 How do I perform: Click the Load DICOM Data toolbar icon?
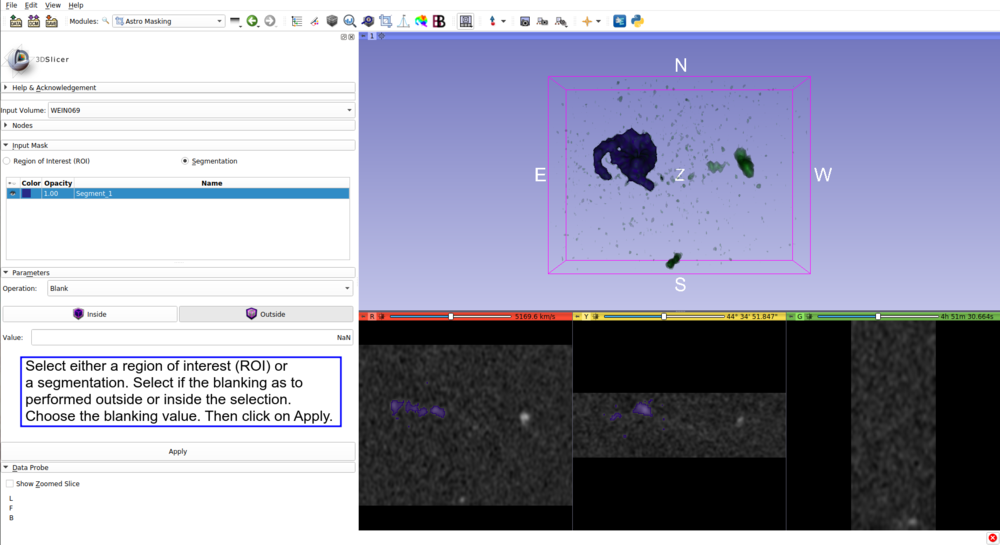(x=34, y=21)
